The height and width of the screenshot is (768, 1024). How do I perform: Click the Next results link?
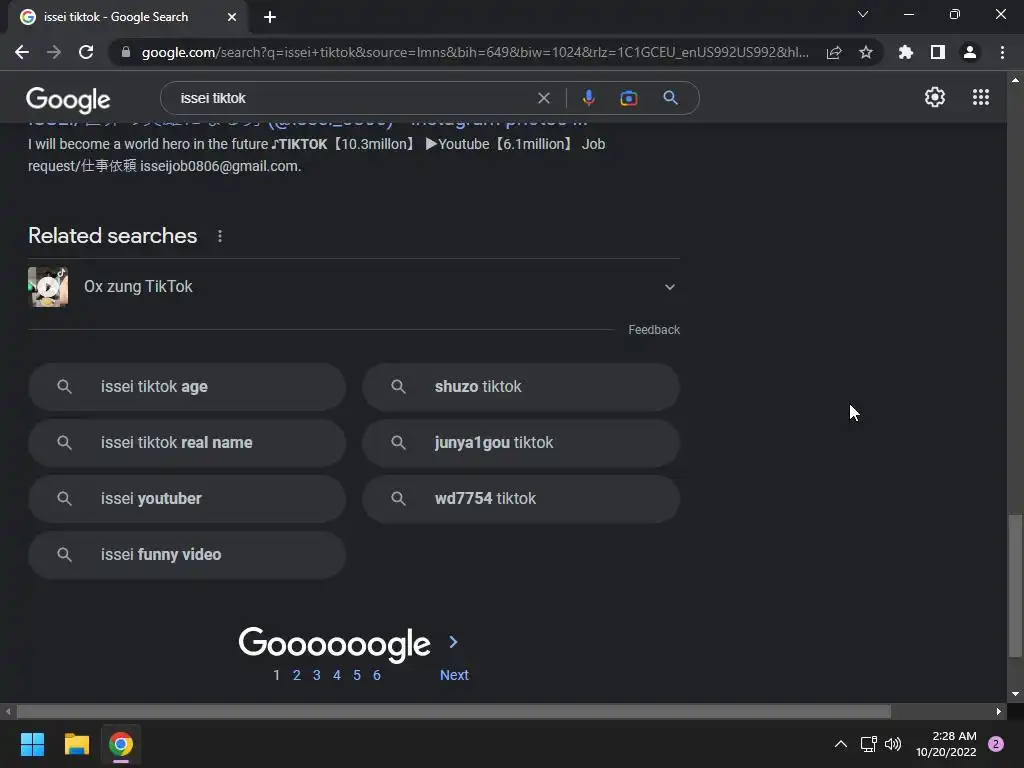(454, 675)
